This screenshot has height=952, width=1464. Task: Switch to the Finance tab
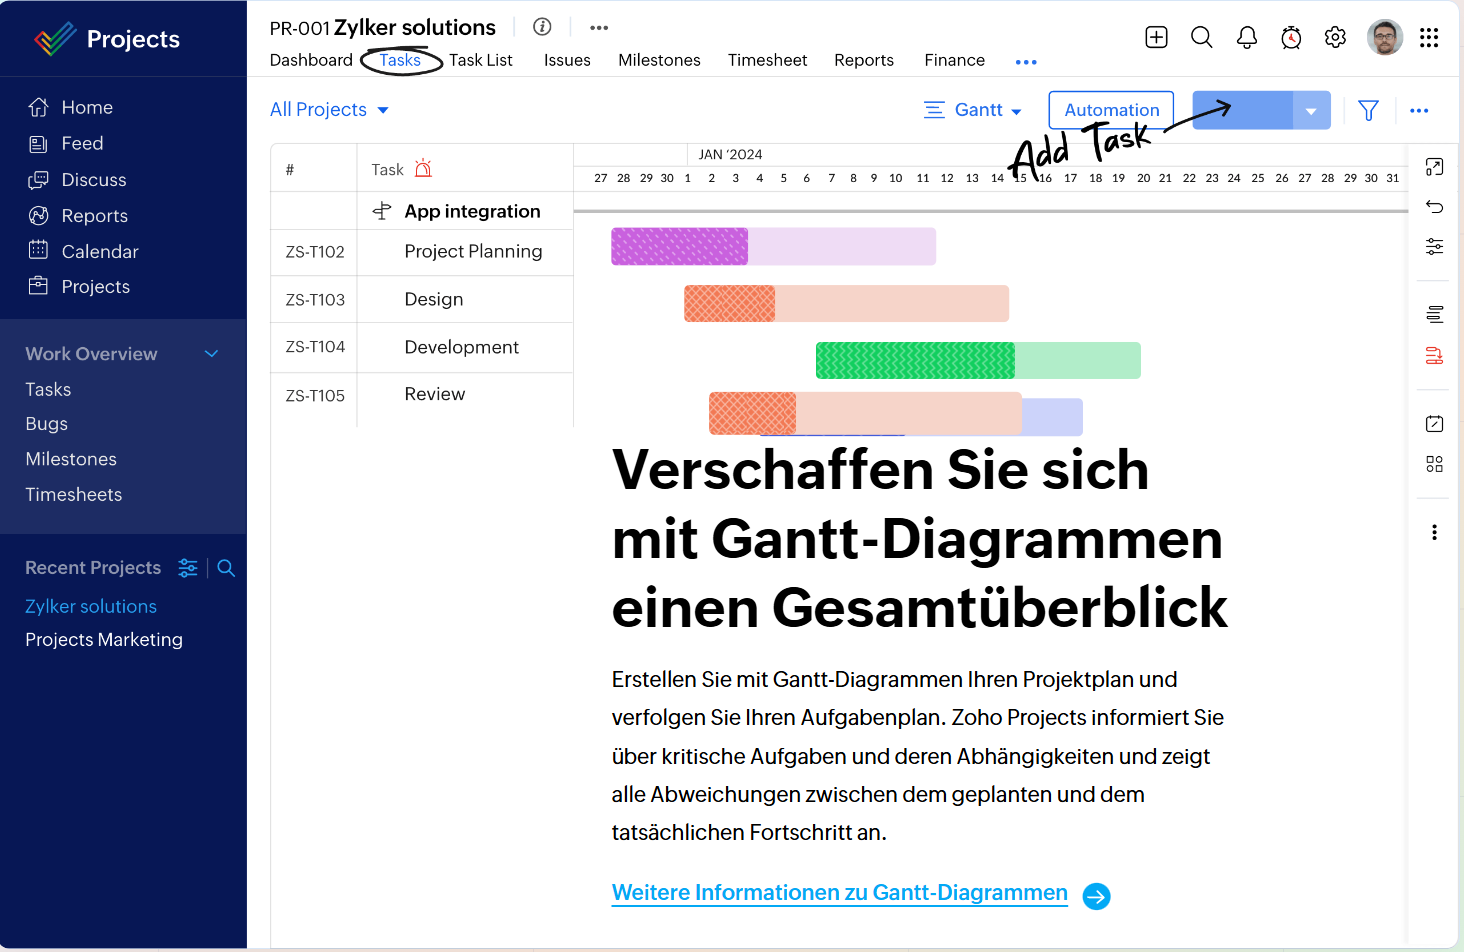[x=954, y=60]
